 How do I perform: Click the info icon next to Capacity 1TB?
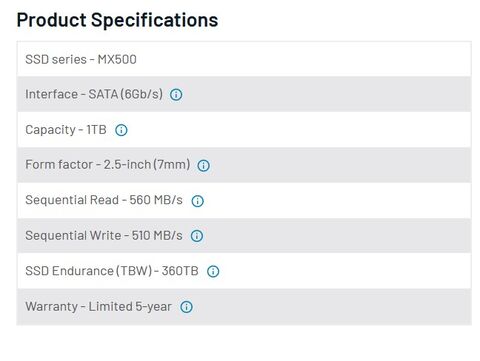(x=121, y=130)
